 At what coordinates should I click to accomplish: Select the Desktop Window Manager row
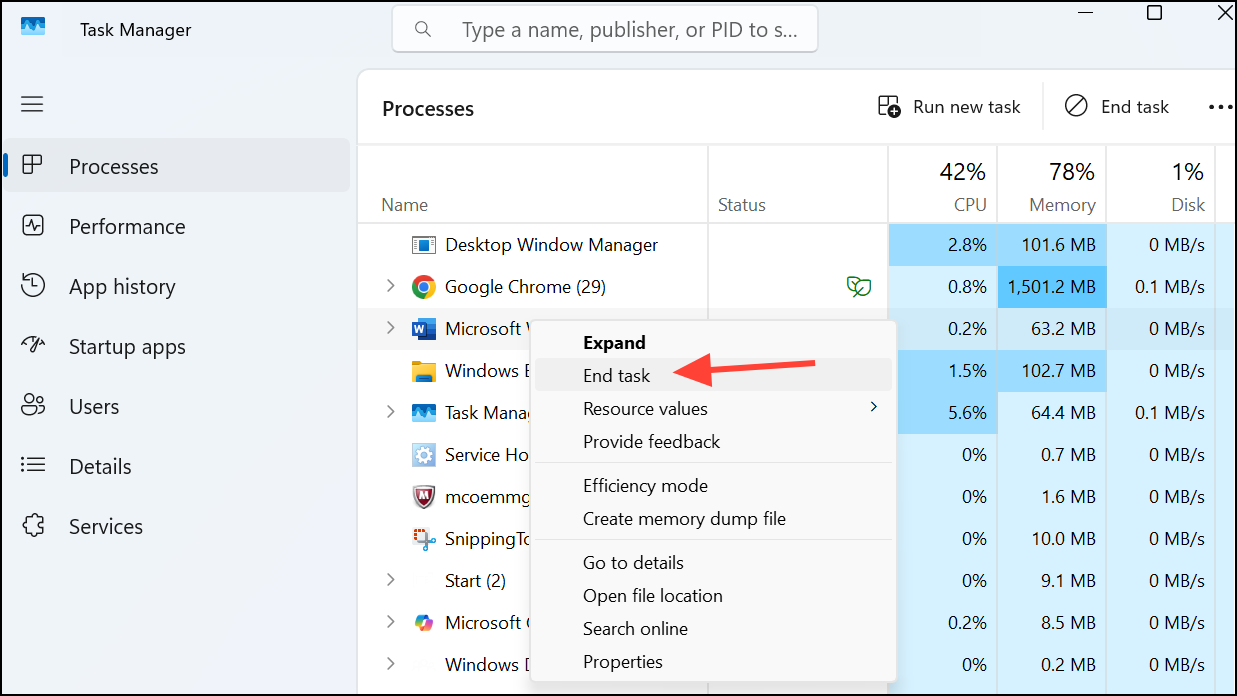797,245
